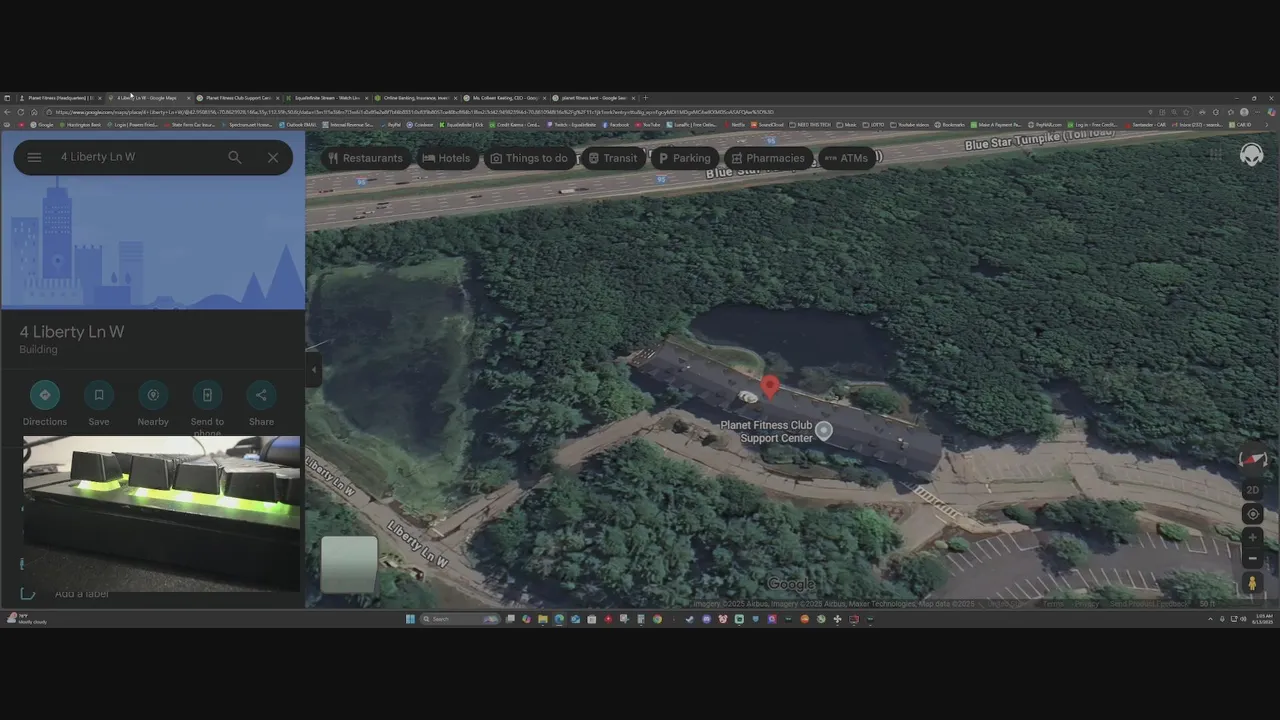Select the Parking chip
The image size is (1280, 720).
pos(684,158)
